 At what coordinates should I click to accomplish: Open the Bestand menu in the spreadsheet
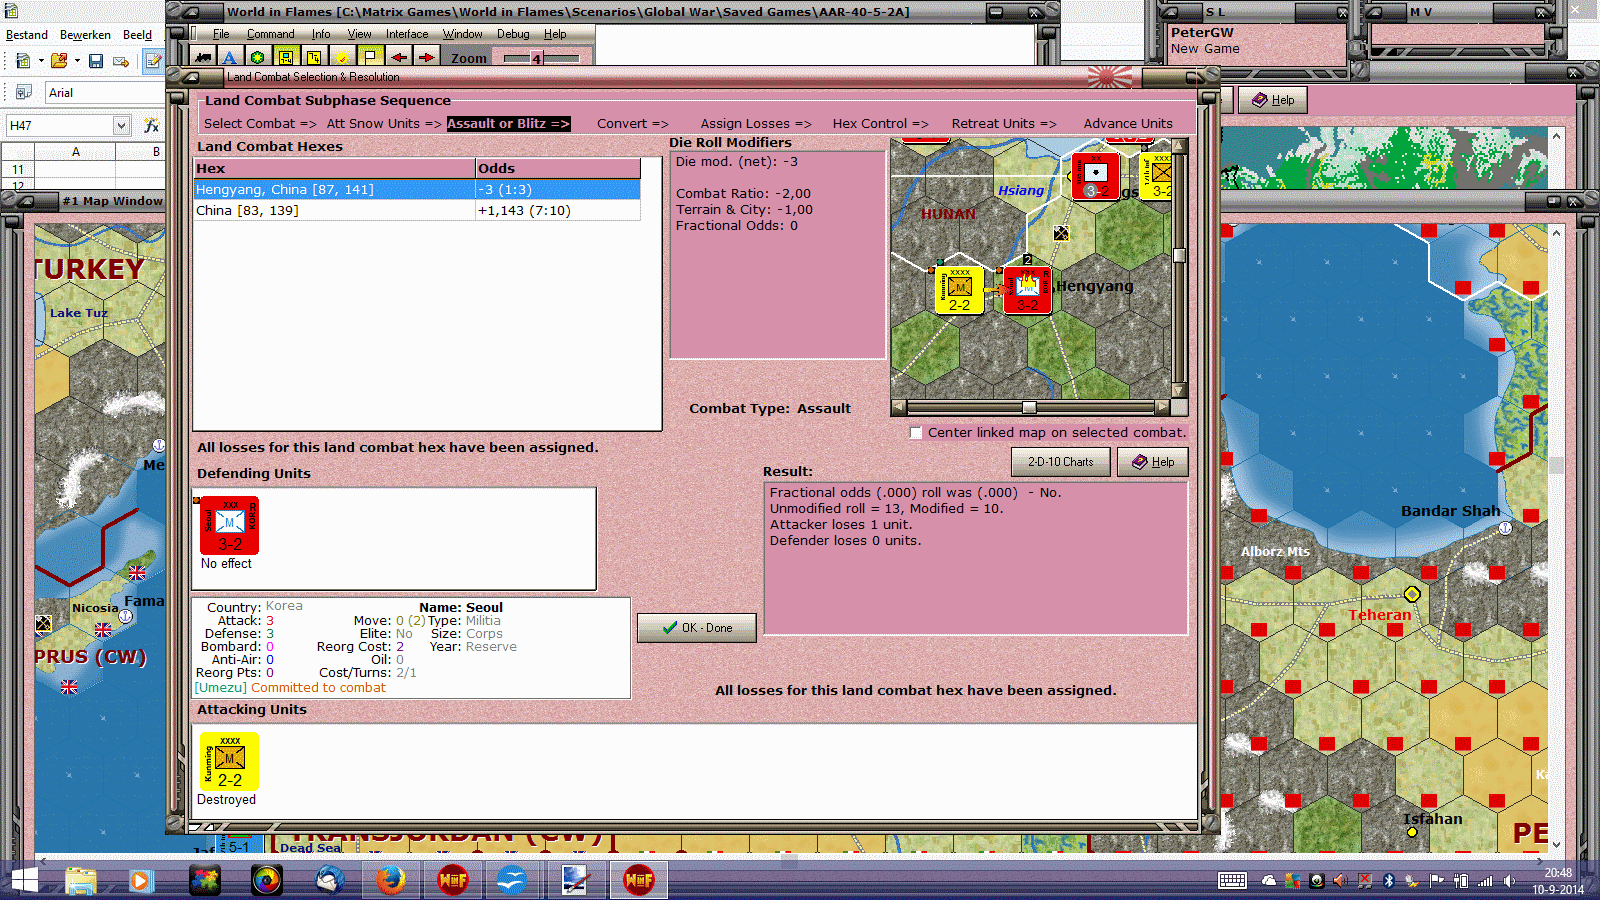pyautogui.click(x=27, y=35)
